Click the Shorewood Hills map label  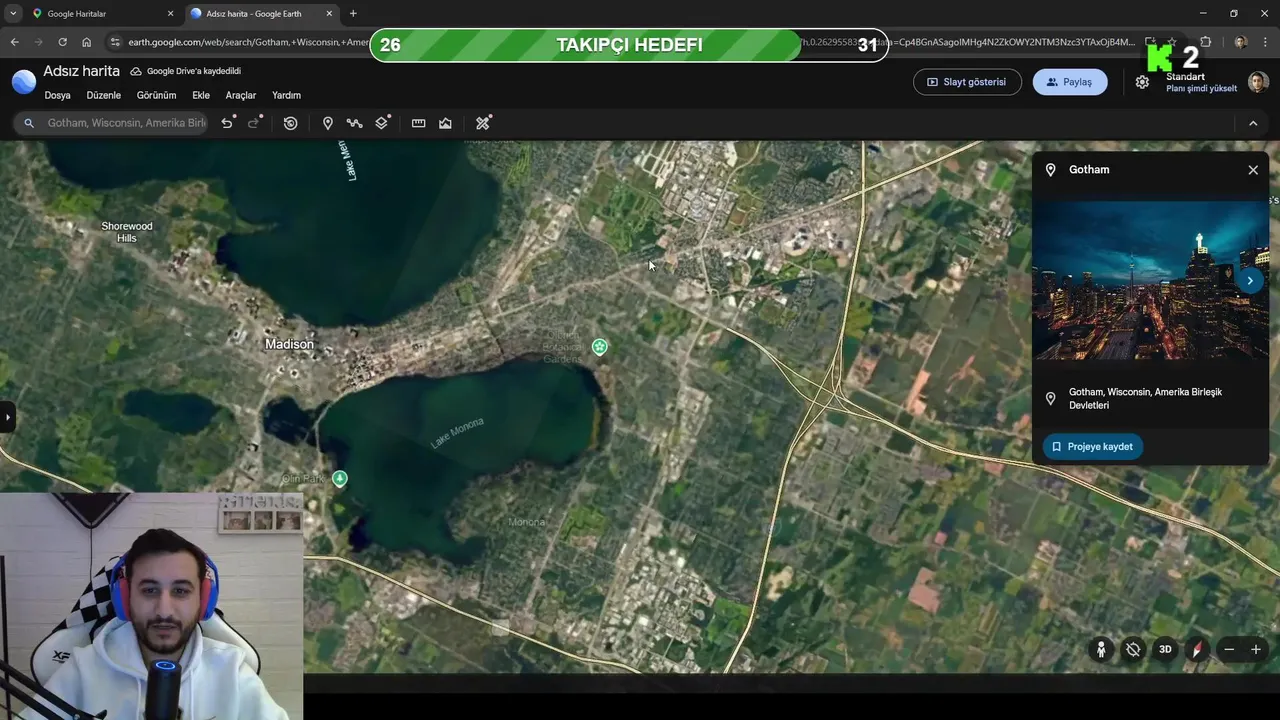pos(127,232)
